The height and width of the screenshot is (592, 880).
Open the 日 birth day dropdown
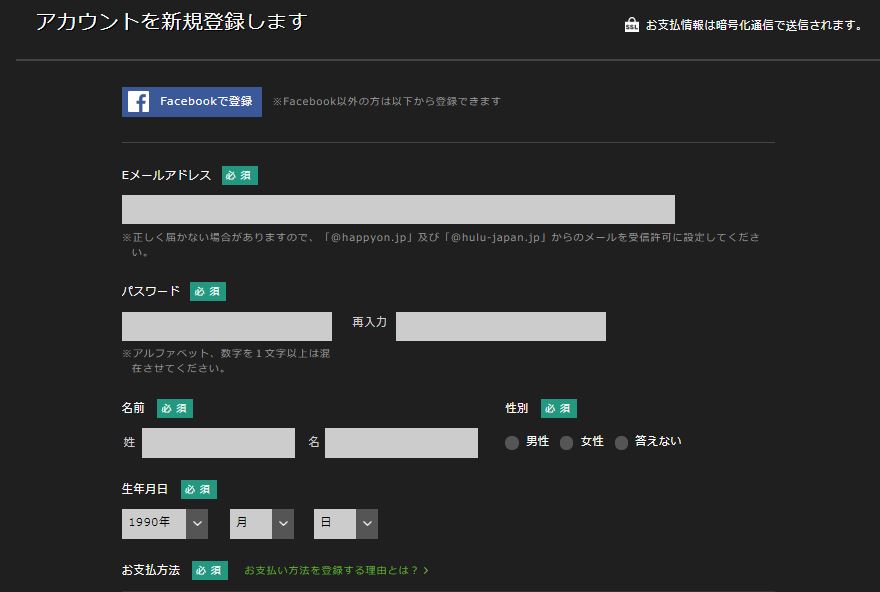coord(346,524)
